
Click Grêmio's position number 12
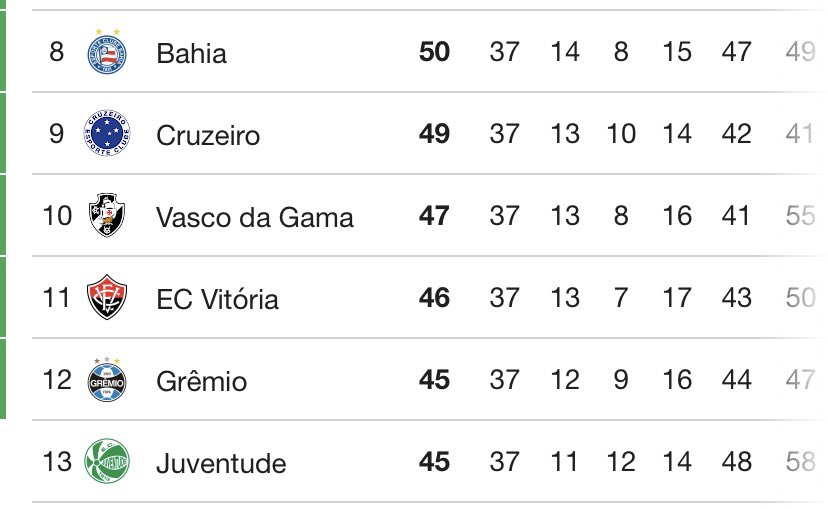[x=57, y=380]
